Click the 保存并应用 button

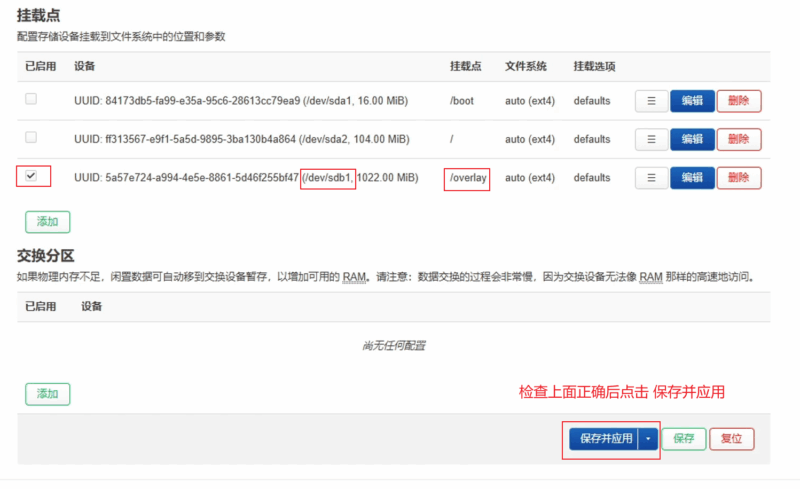pyautogui.click(x=606, y=438)
